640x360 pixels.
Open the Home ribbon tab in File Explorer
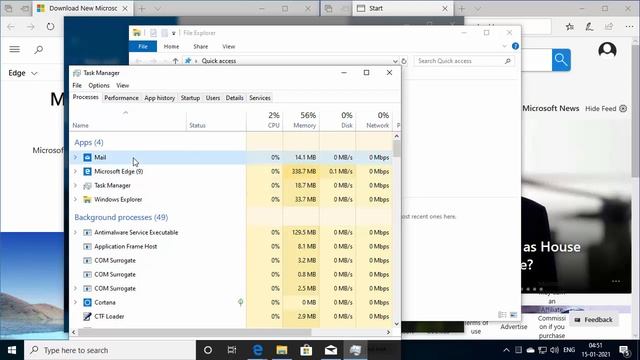tap(171, 47)
